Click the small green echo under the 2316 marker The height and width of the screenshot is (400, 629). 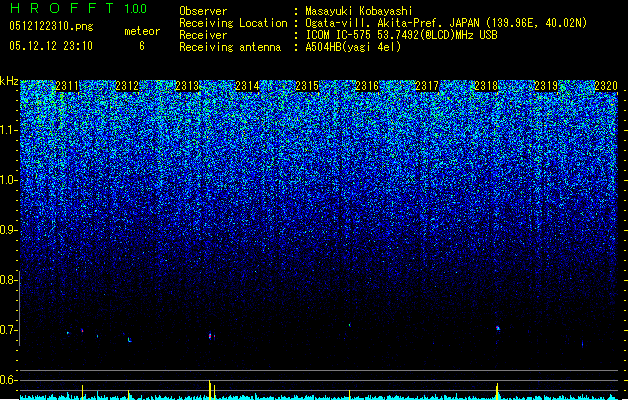click(349, 325)
